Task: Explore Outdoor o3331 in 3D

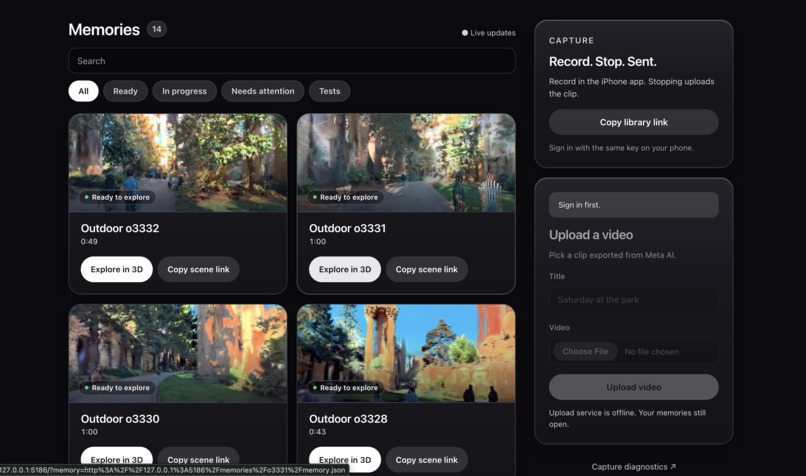Action: coord(345,269)
